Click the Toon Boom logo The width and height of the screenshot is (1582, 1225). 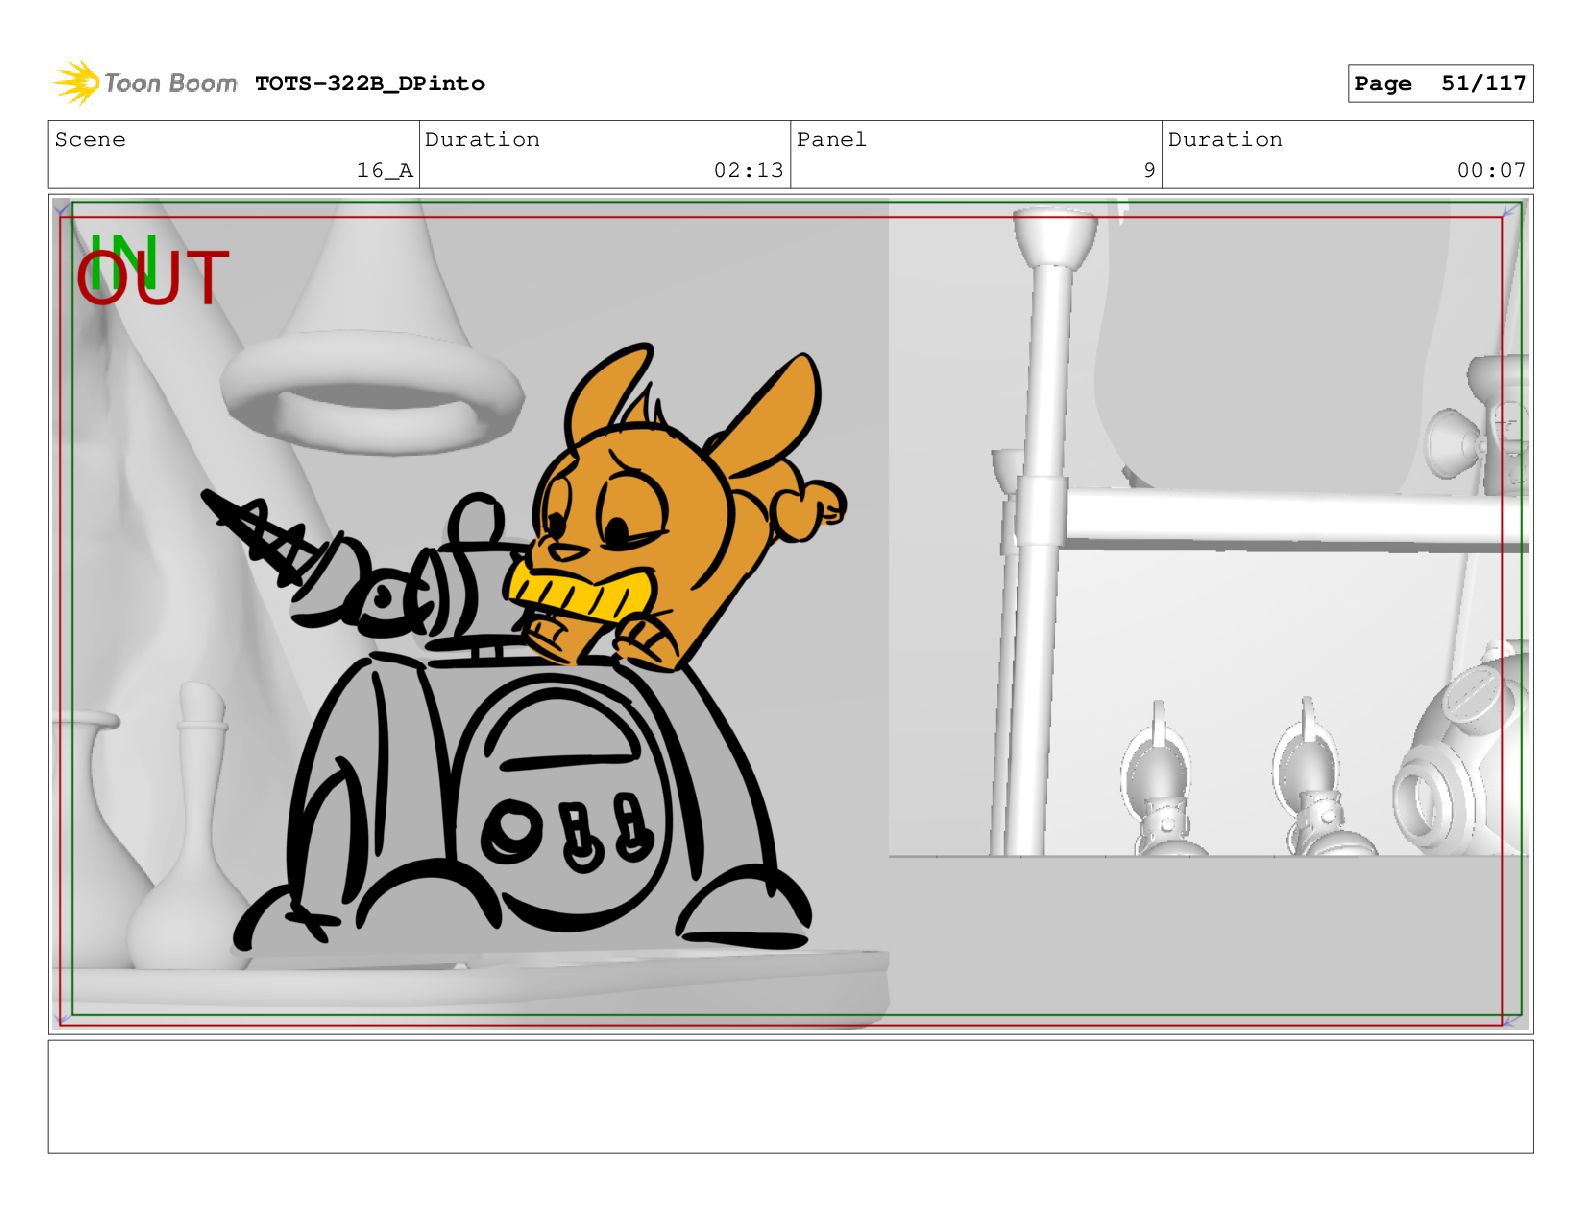145,83
